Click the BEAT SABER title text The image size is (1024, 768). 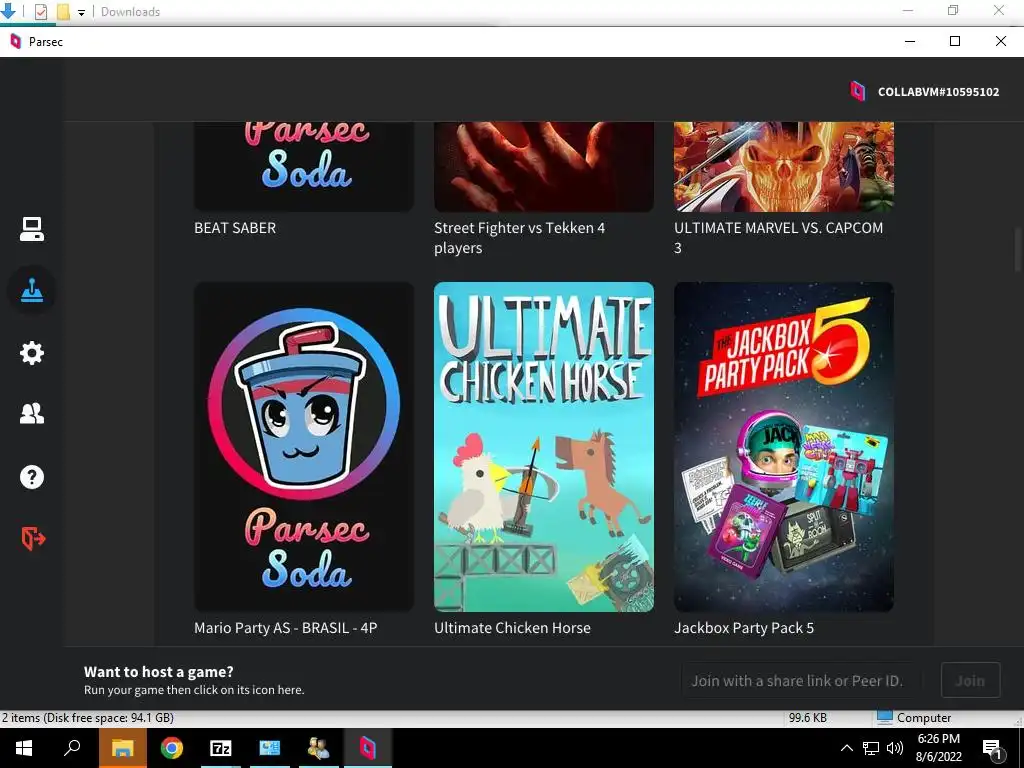click(235, 228)
